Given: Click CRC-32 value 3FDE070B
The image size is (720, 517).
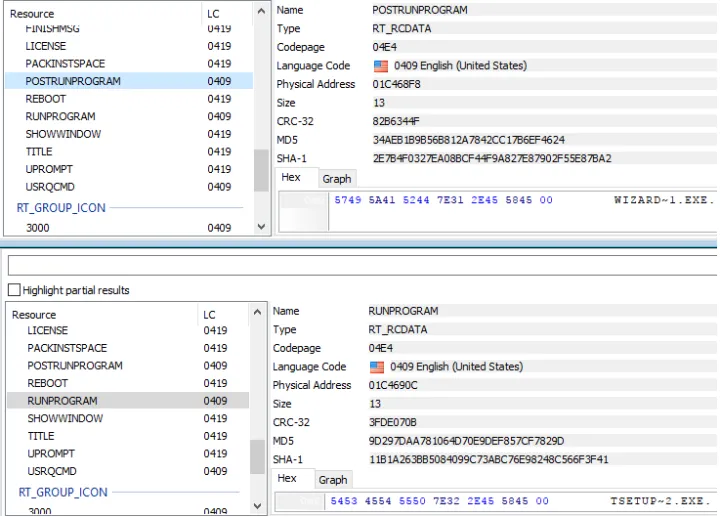Looking at the screenshot, I should click(393, 422).
